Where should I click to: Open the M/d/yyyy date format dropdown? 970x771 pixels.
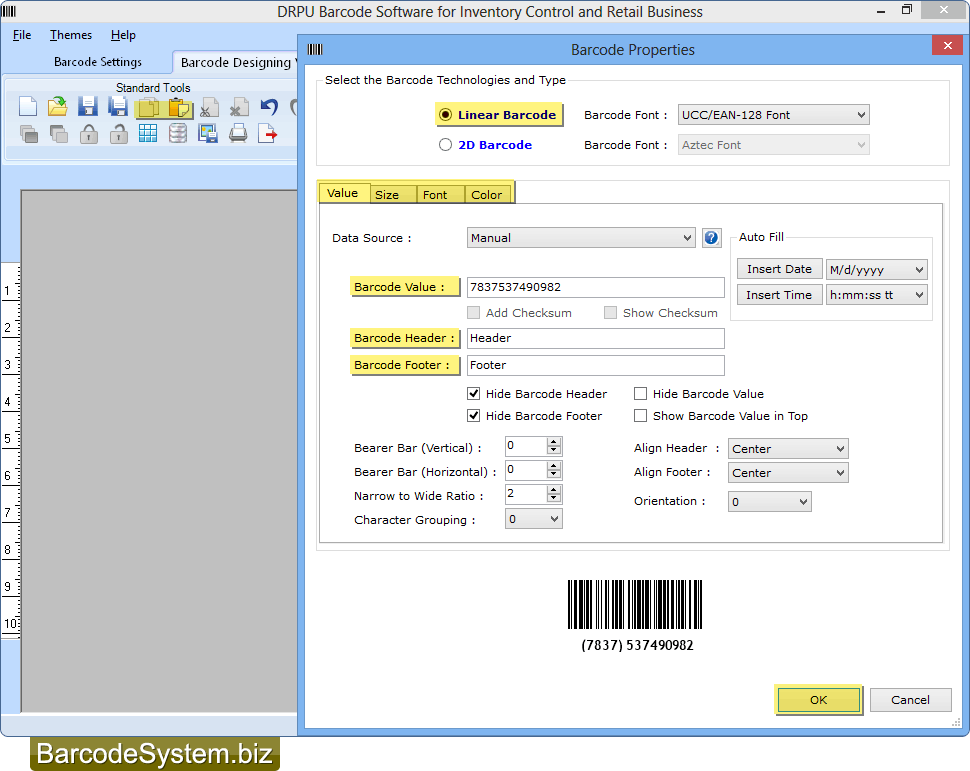[x=877, y=270]
